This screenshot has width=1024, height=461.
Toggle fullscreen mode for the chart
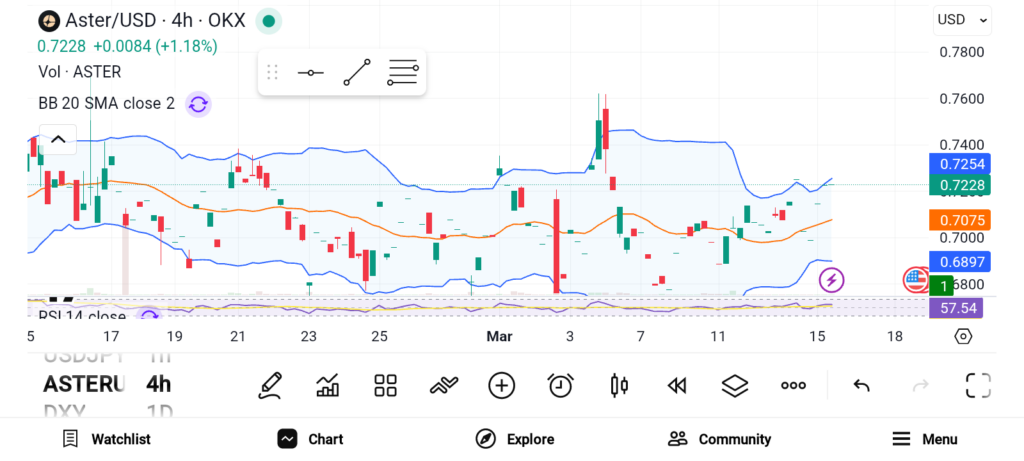pyautogui.click(x=978, y=385)
